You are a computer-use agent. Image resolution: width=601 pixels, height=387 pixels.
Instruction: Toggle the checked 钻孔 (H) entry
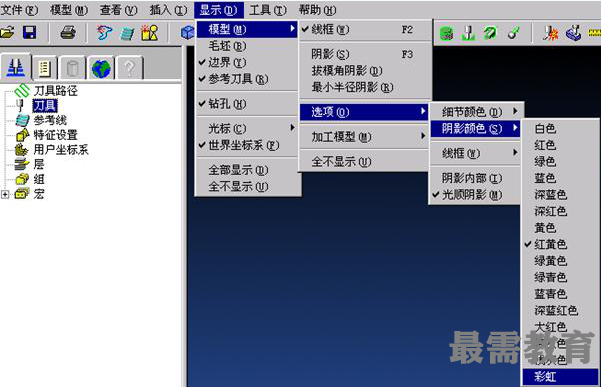[247, 104]
